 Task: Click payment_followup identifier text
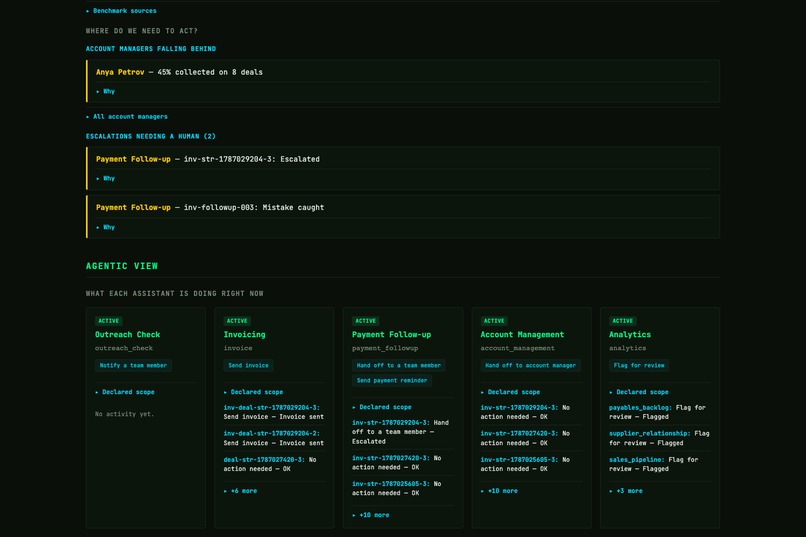coord(385,348)
